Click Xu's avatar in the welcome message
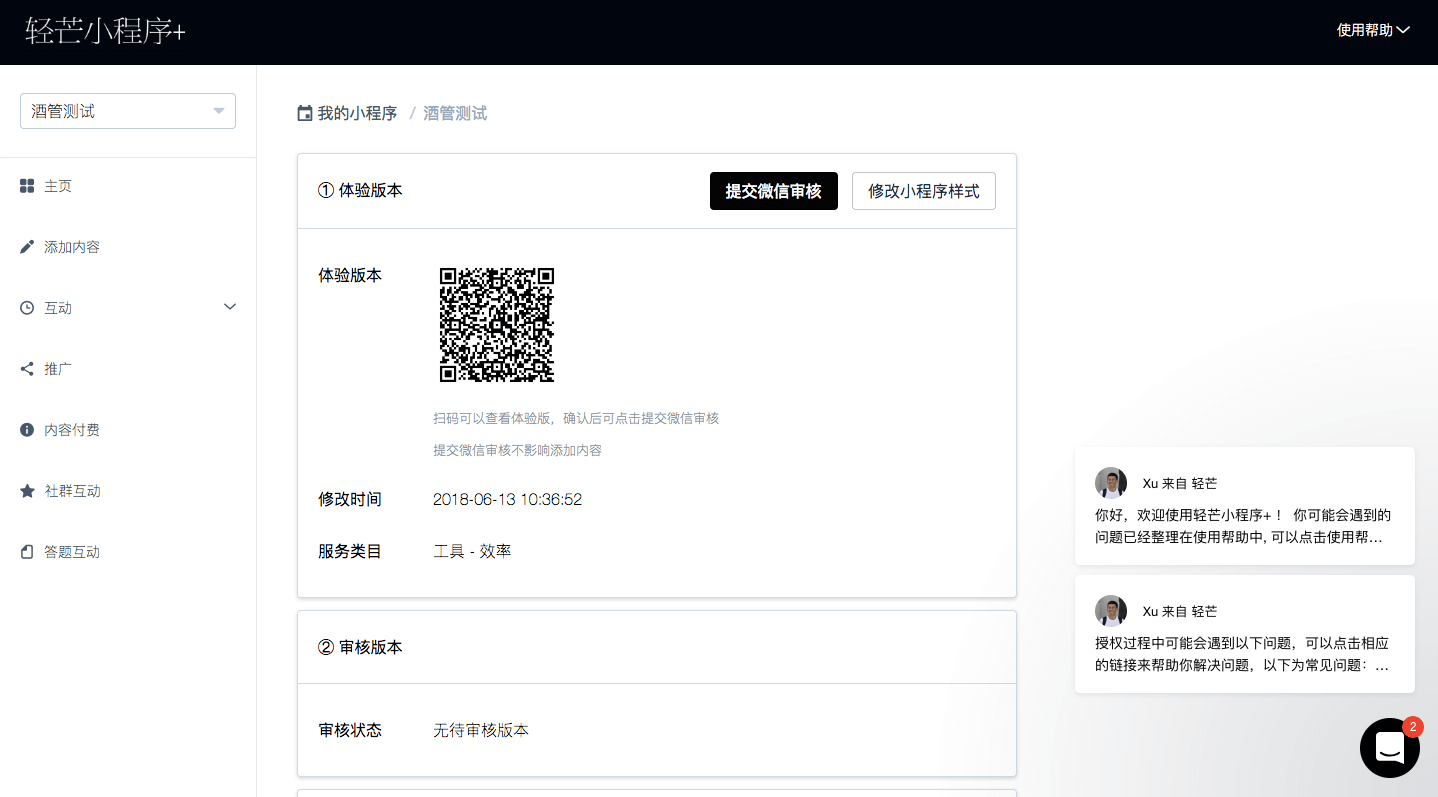 click(1111, 483)
